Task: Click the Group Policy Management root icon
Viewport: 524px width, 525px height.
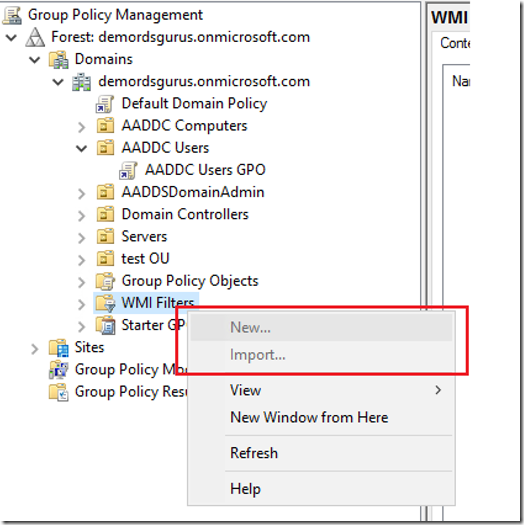Action: pos(12,15)
